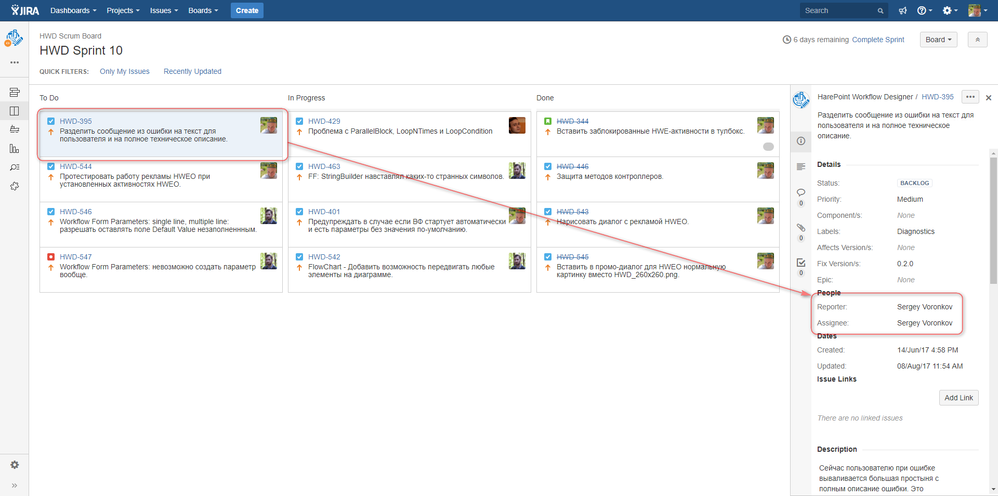Toggle the Recently Updated quick filter
This screenshot has height=496, width=998.
[192, 71]
